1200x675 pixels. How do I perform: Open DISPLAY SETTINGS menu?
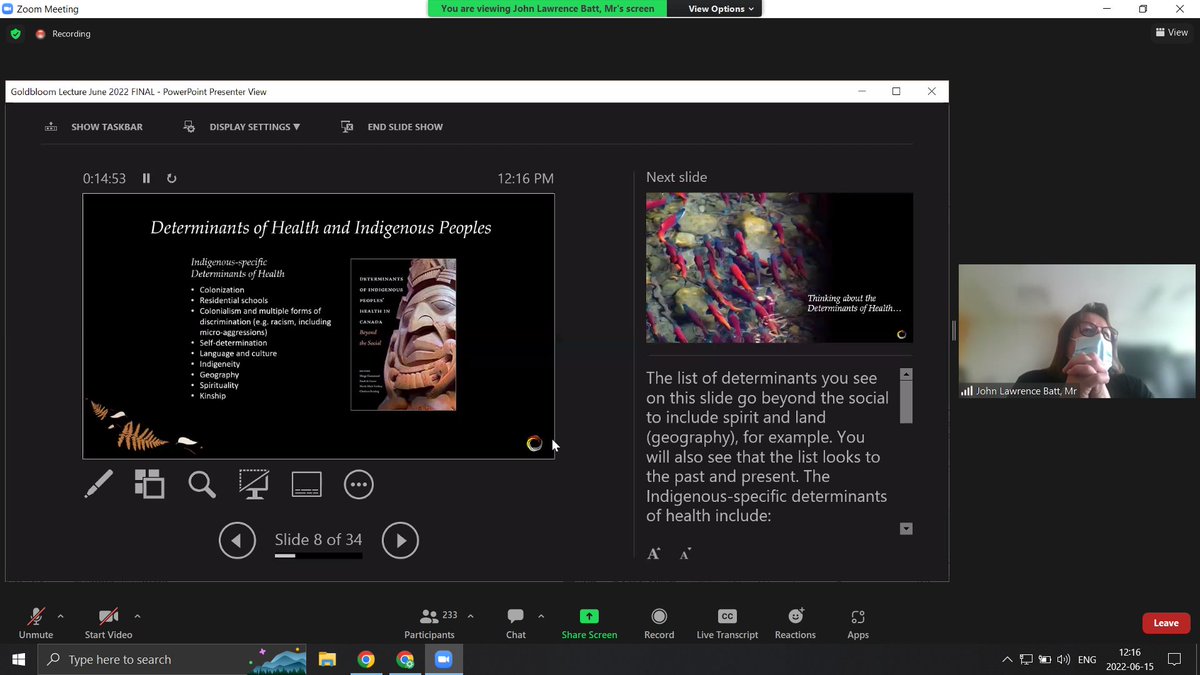tap(242, 127)
